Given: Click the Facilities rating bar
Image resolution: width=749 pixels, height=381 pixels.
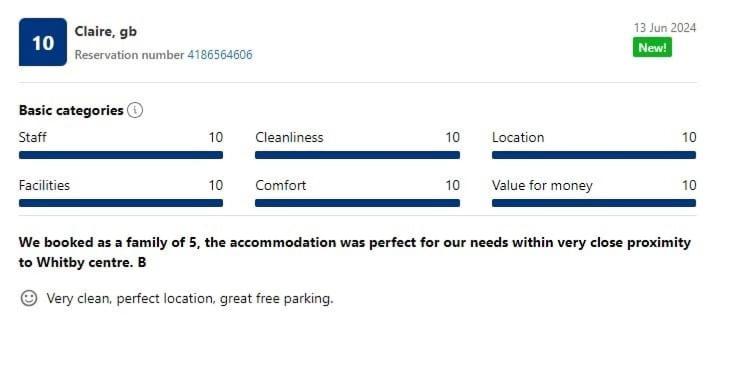Looking at the screenshot, I should 121,203.
